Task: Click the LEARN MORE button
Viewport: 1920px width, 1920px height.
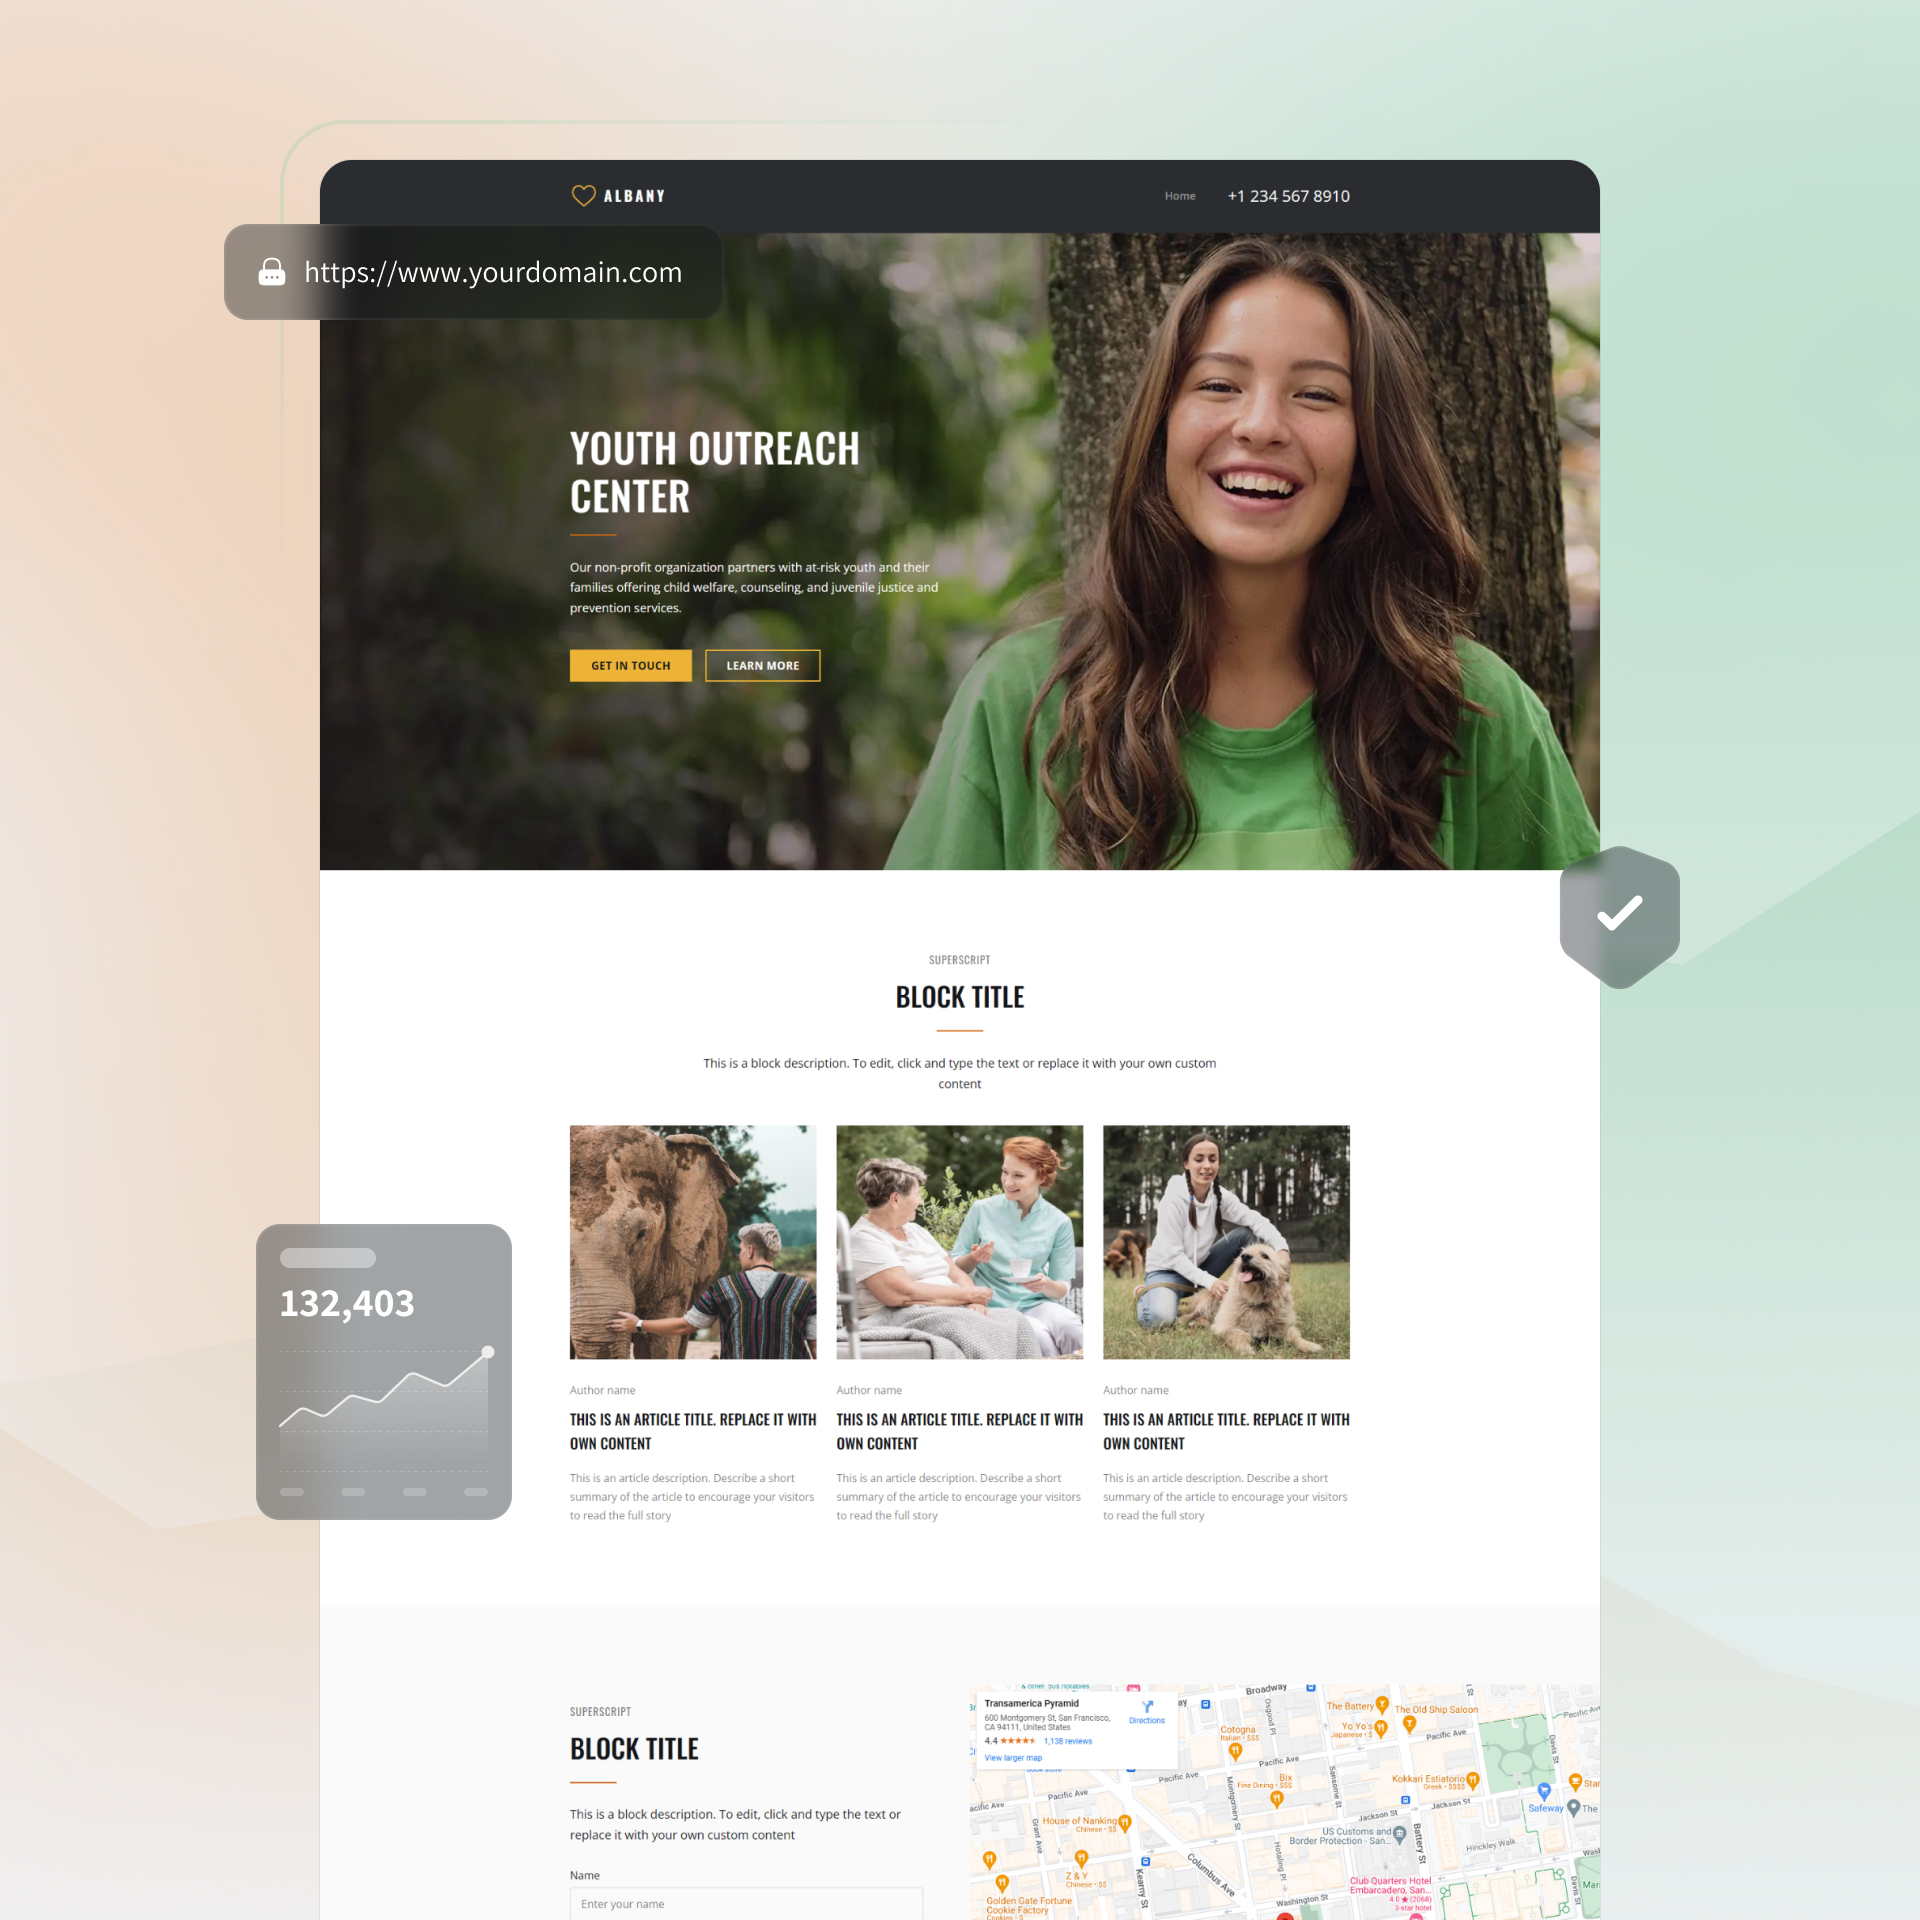Action: click(x=761, y=665)
